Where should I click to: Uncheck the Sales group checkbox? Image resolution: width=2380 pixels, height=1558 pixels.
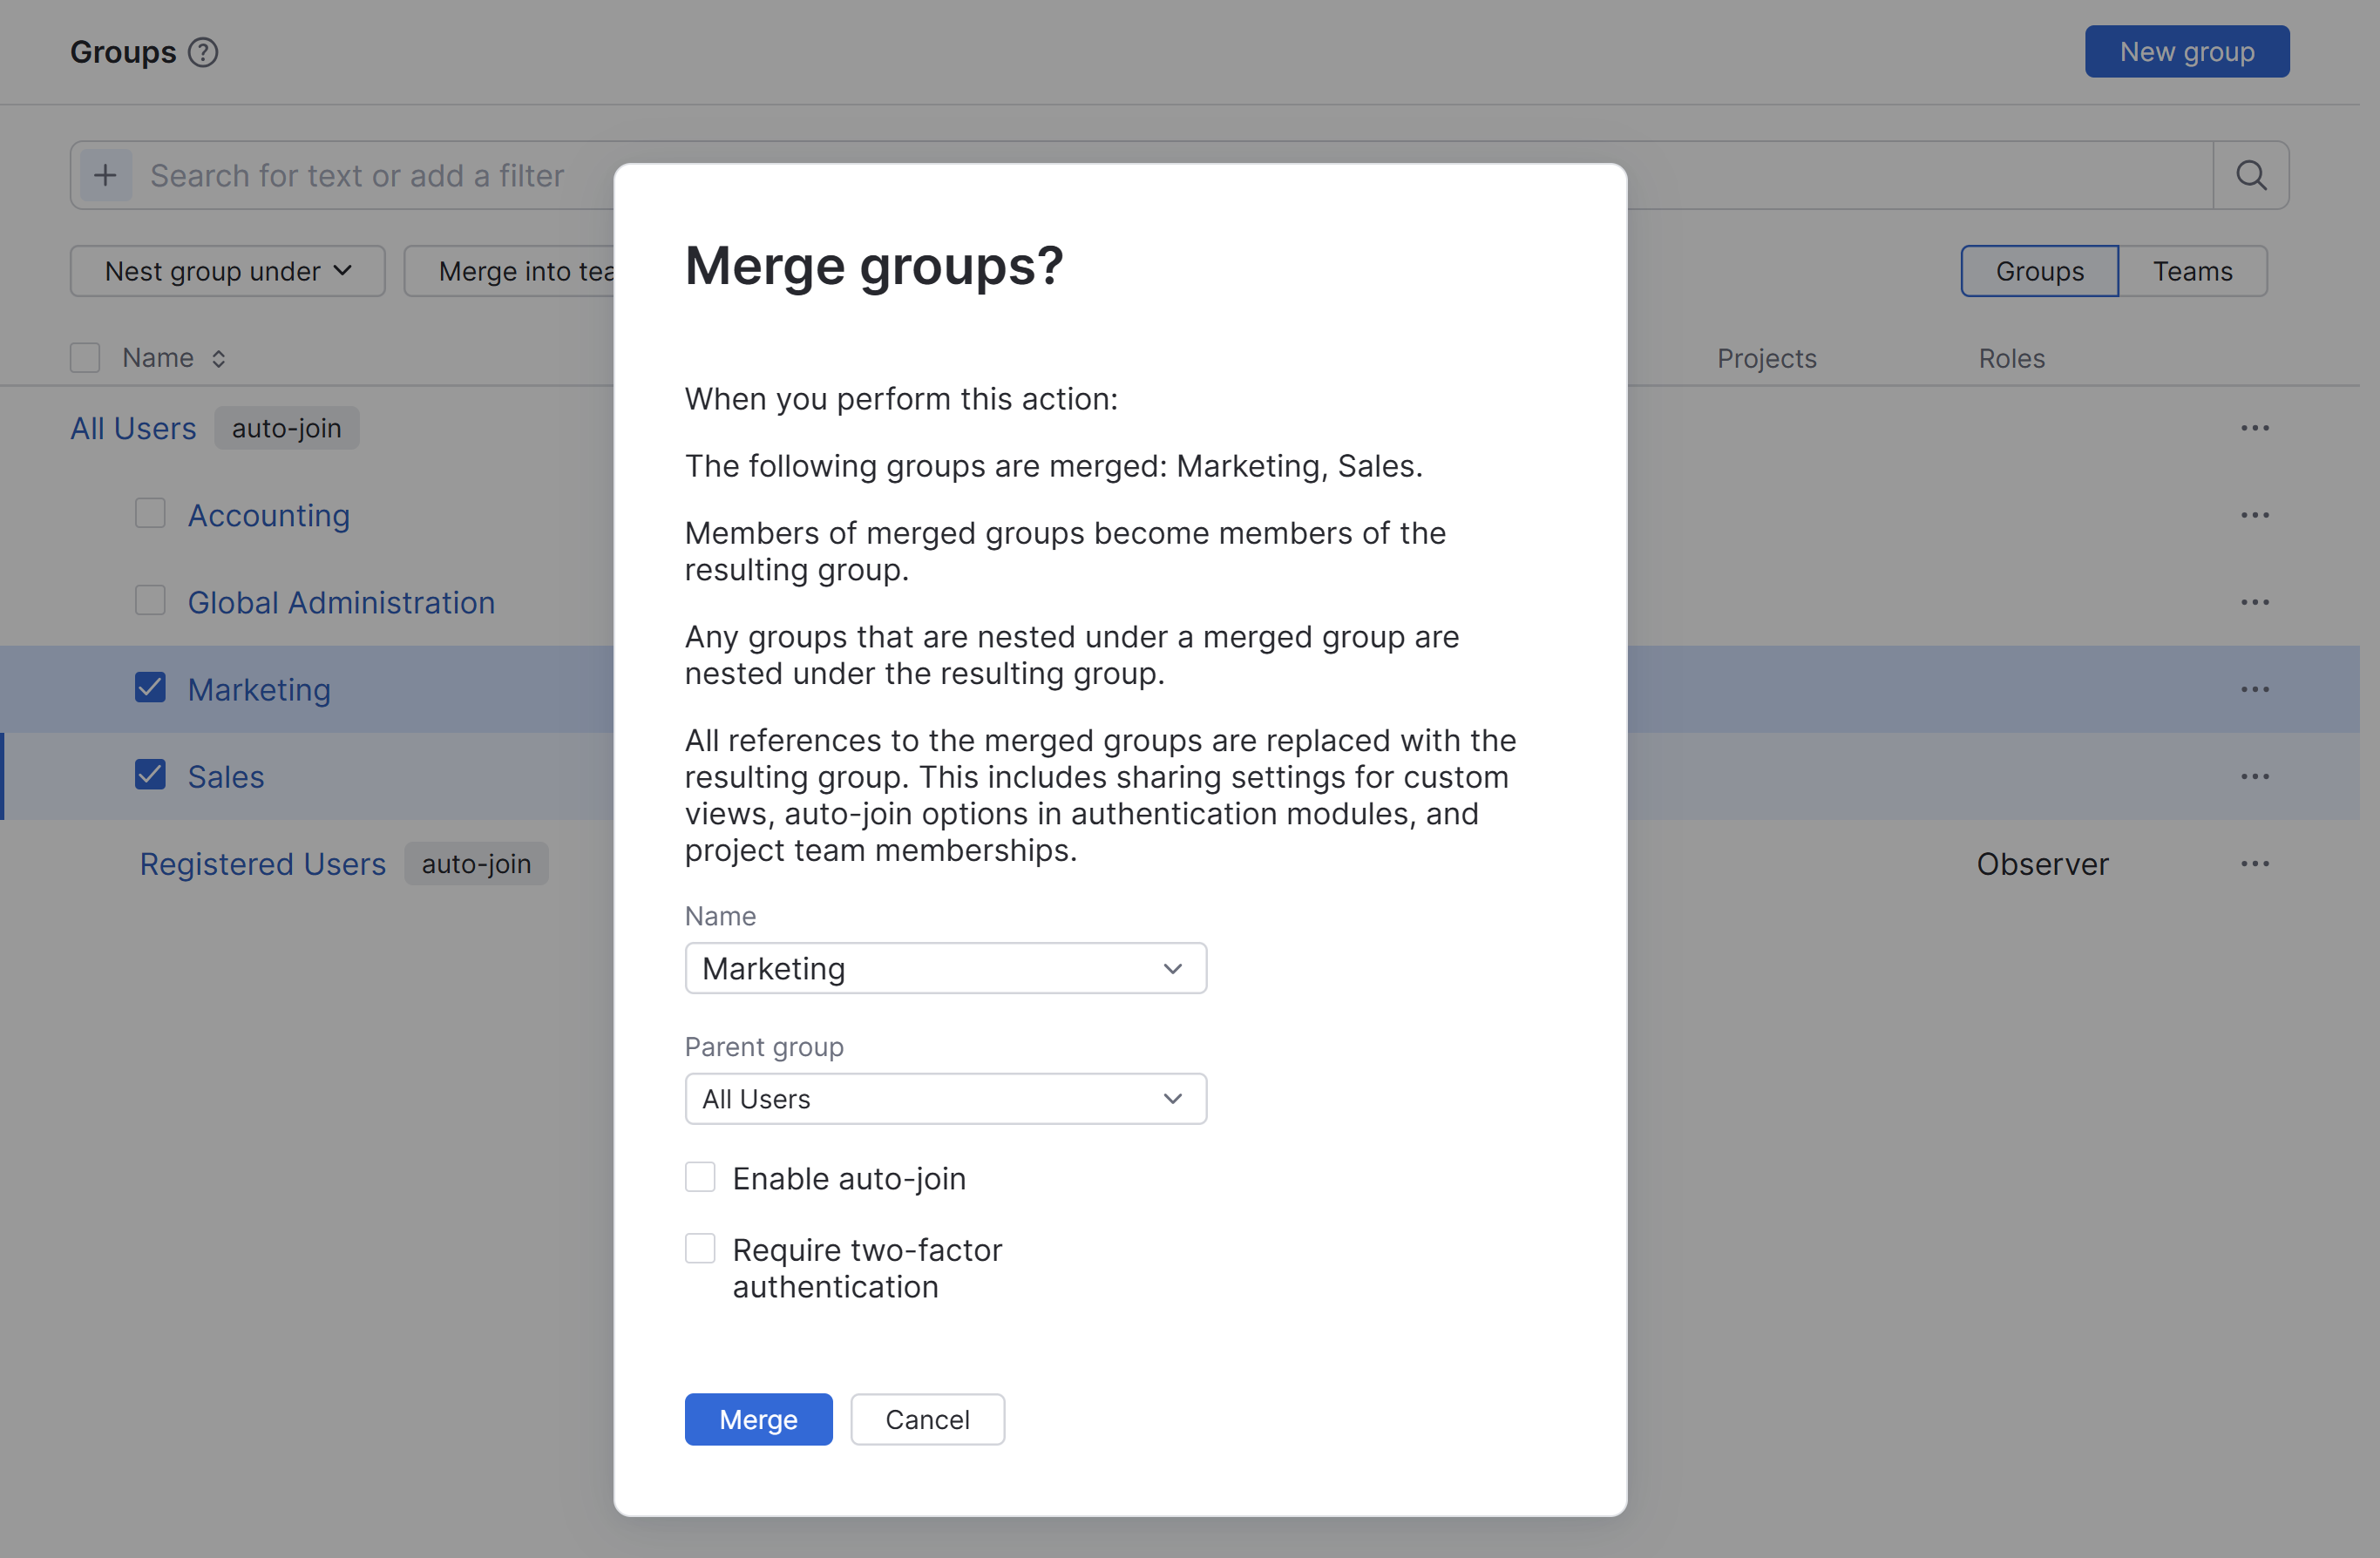(149, 775)
